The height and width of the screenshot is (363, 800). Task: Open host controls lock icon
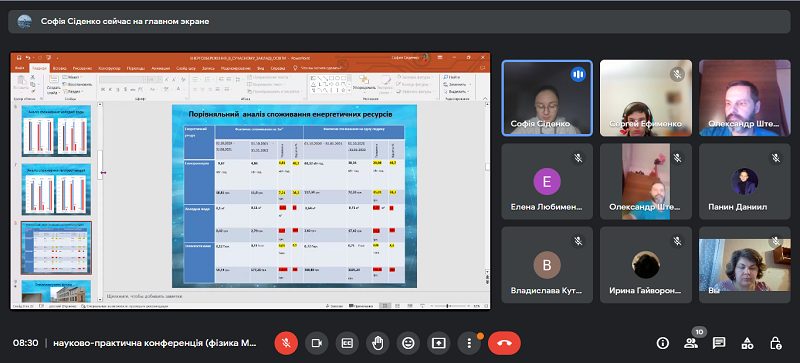pyautogui.click(x=776, y=343)
